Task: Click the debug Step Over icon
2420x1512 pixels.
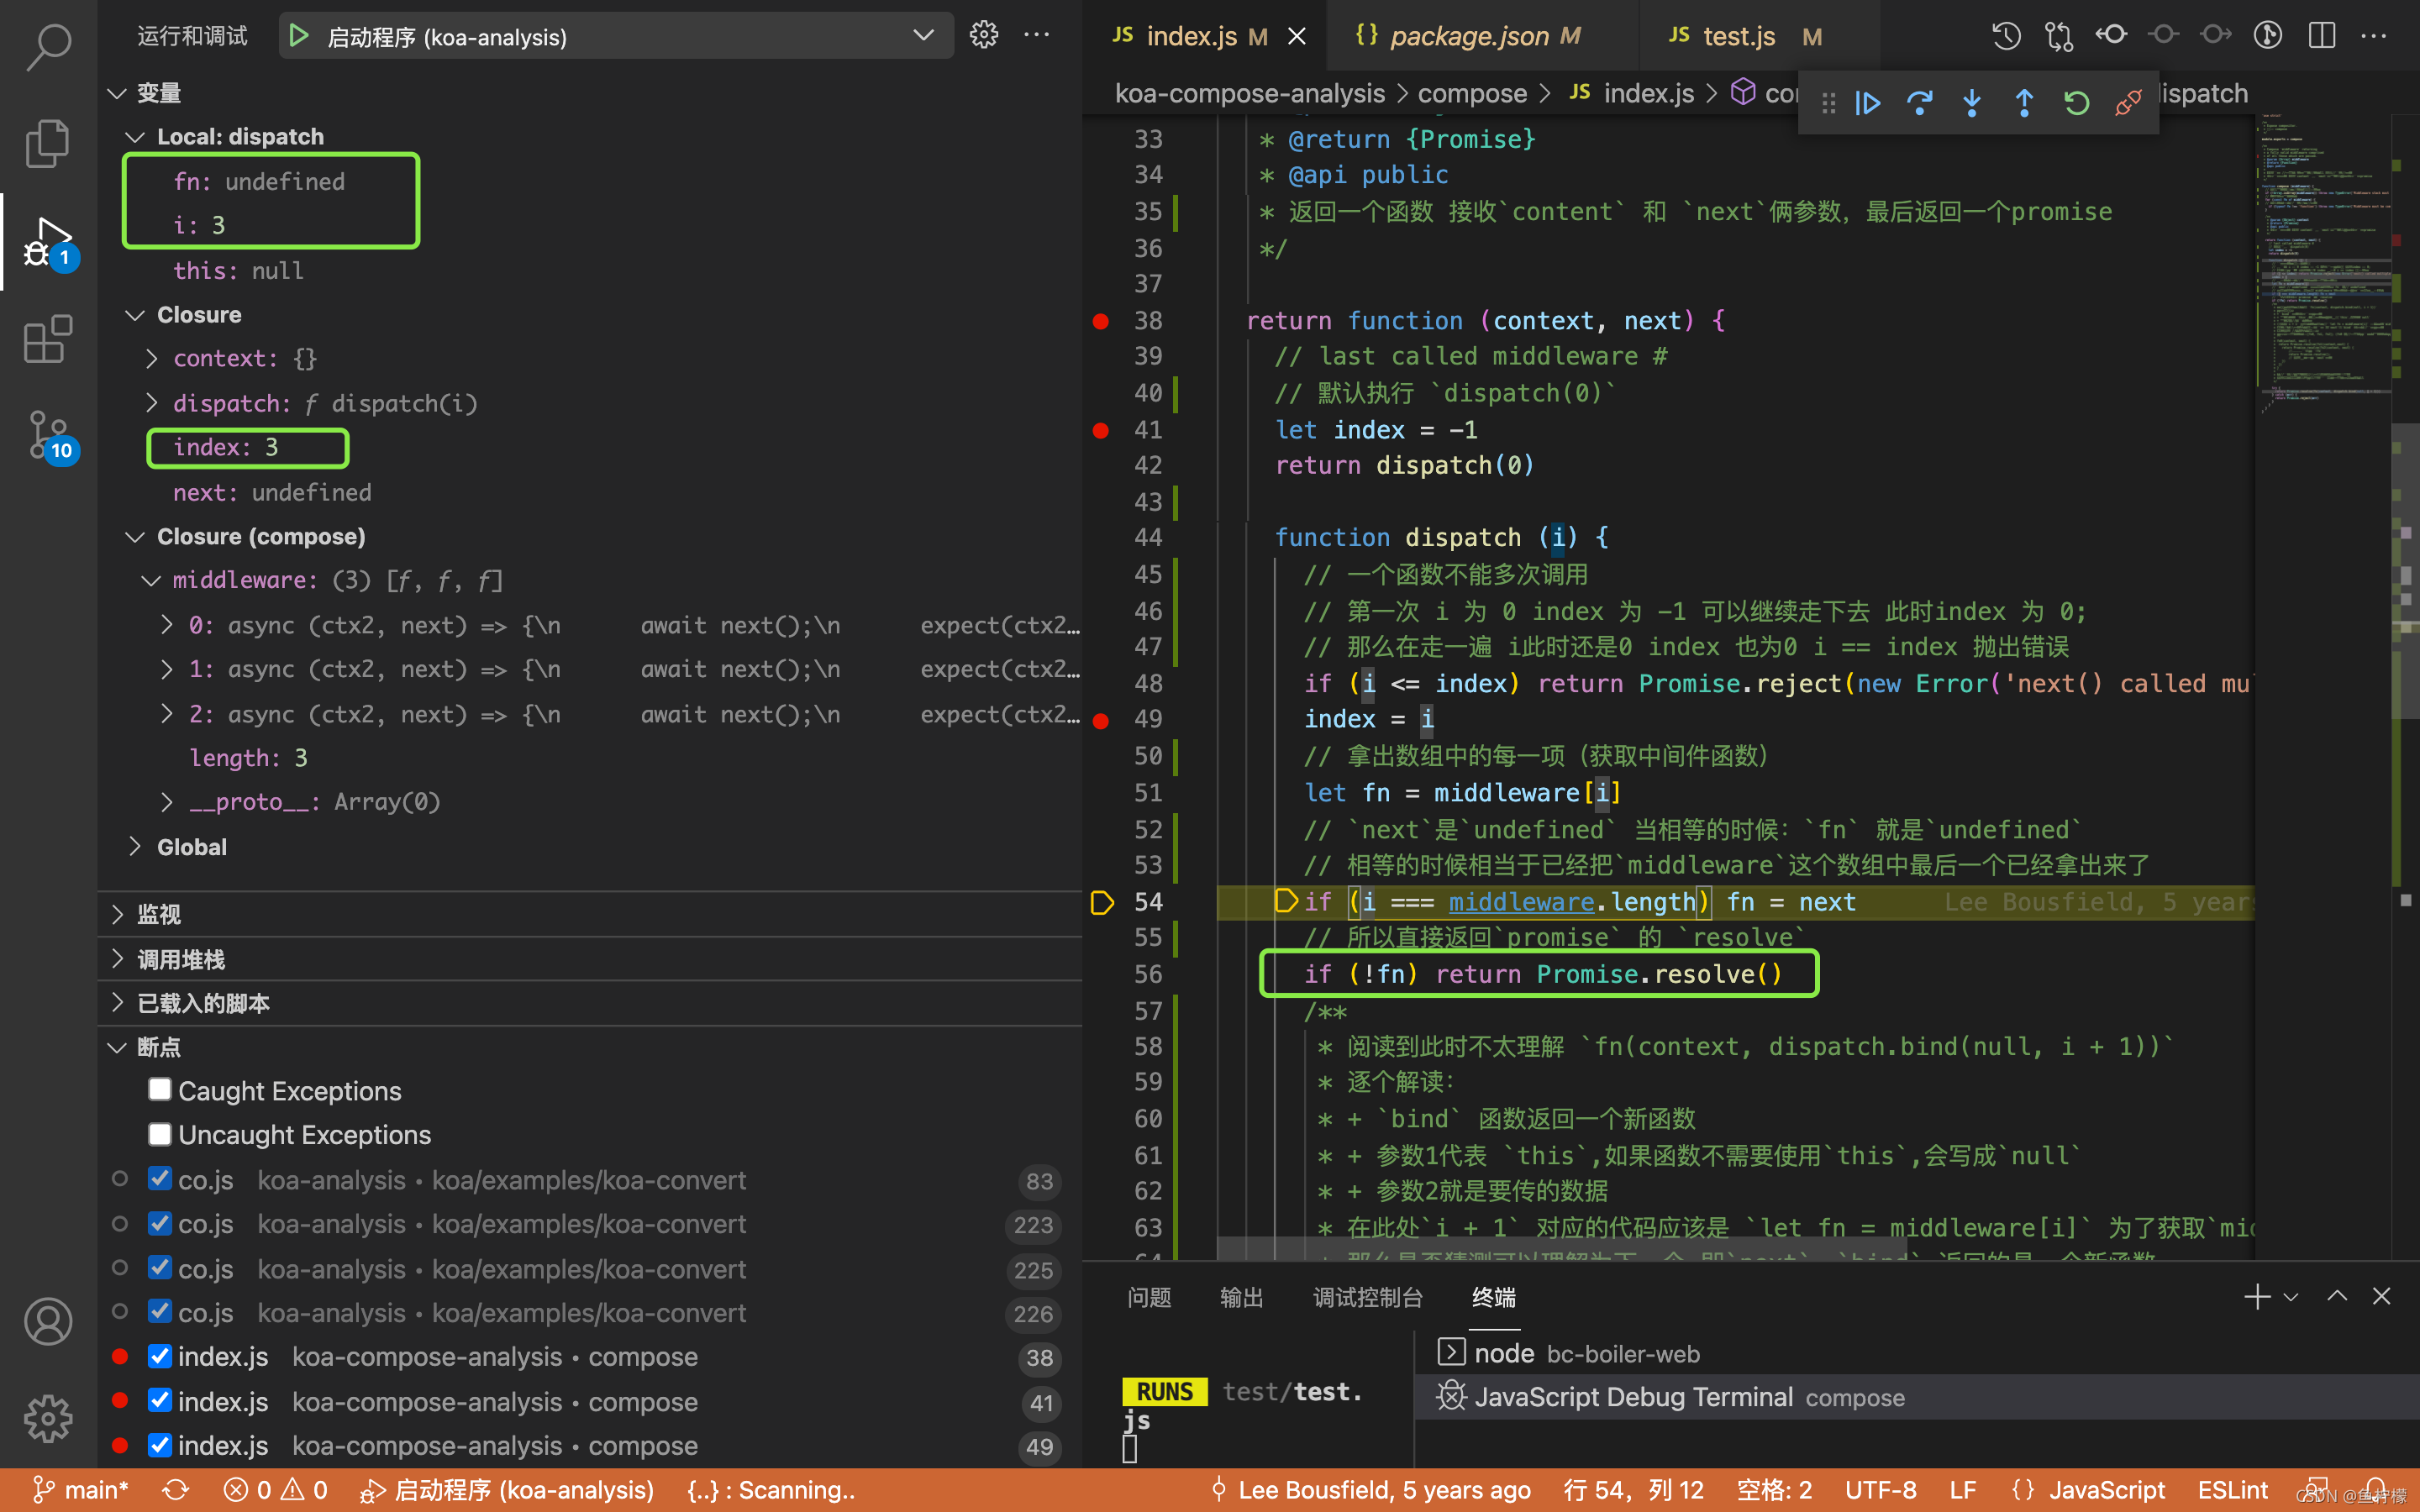Action: pos(1919,103)
